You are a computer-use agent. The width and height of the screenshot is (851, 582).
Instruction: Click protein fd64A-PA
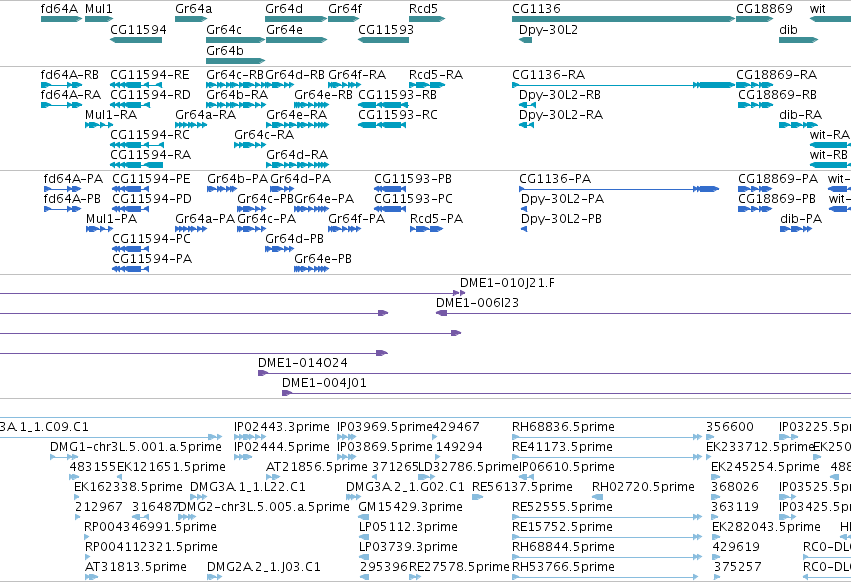click(x=62, y=189)
